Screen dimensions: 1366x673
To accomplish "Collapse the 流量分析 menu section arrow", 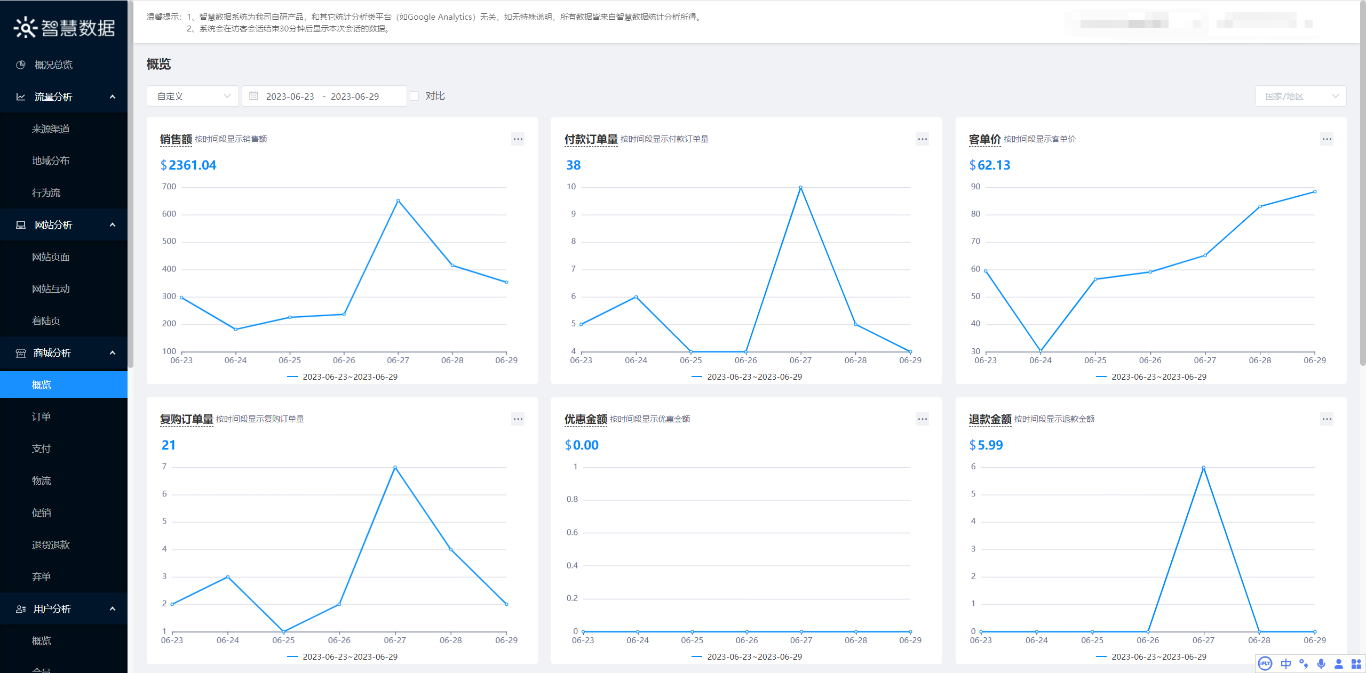I will tap(112, 97).
